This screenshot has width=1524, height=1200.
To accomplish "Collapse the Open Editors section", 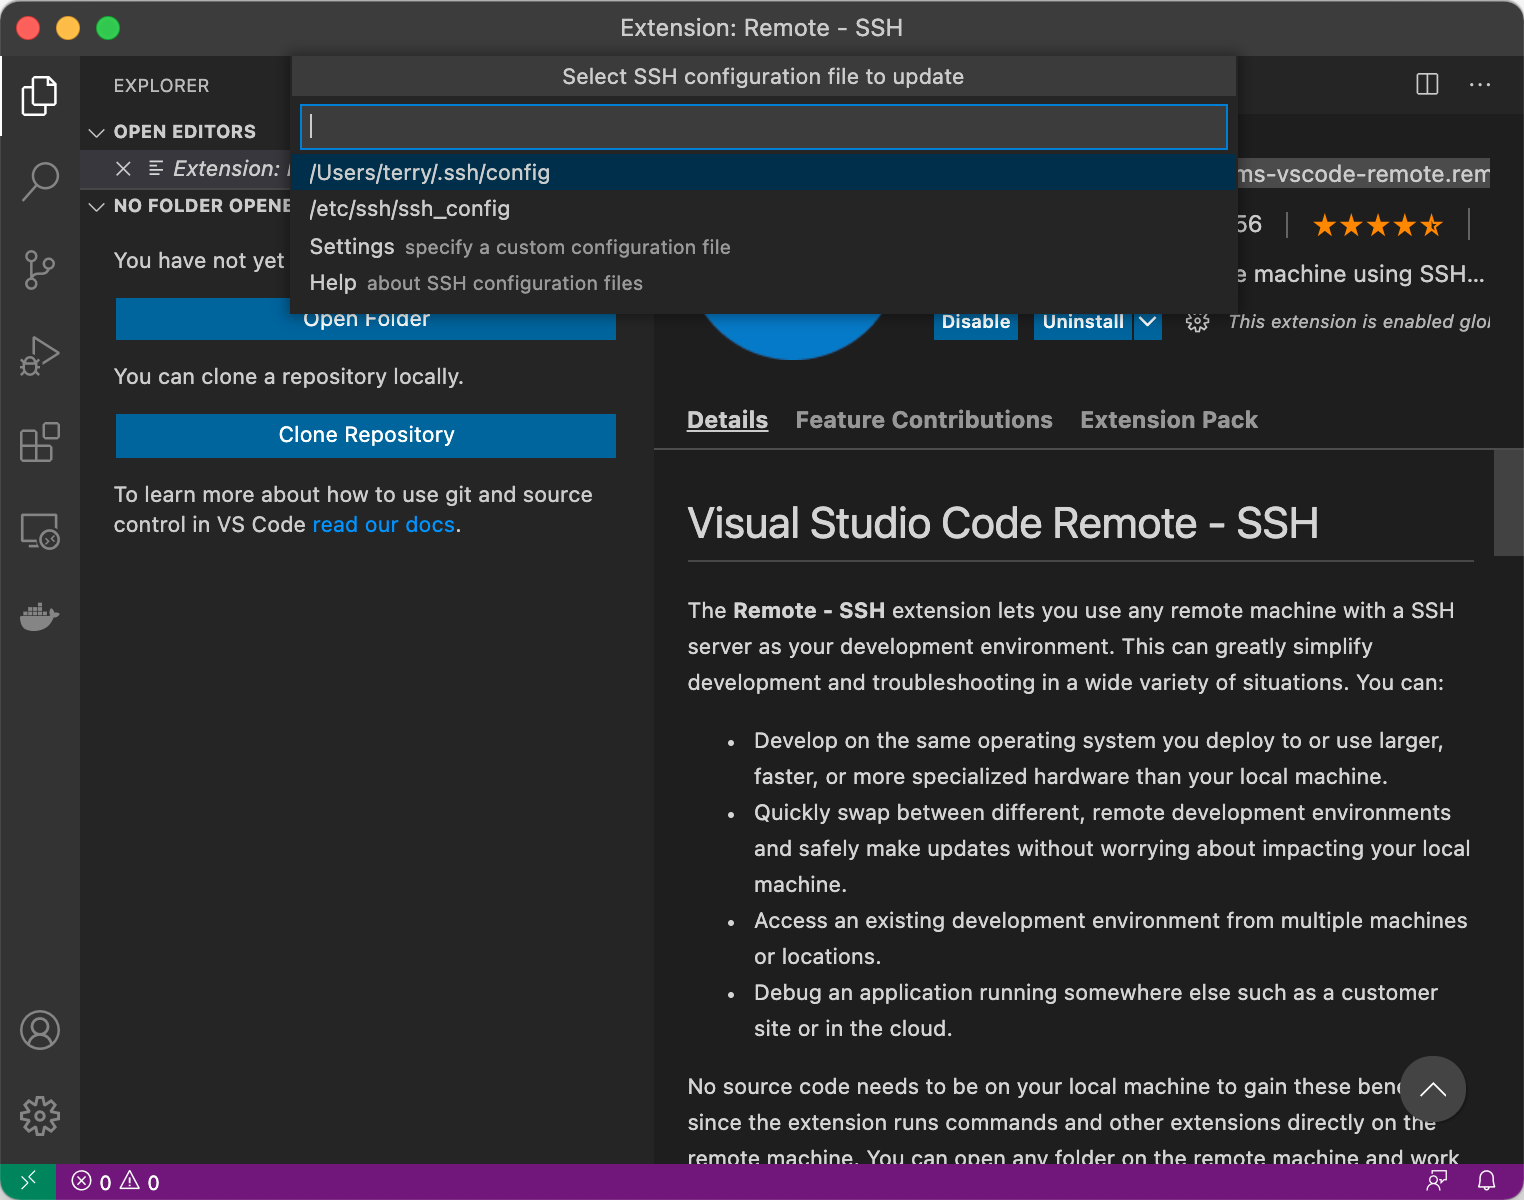I will click(x=97, y=132).
